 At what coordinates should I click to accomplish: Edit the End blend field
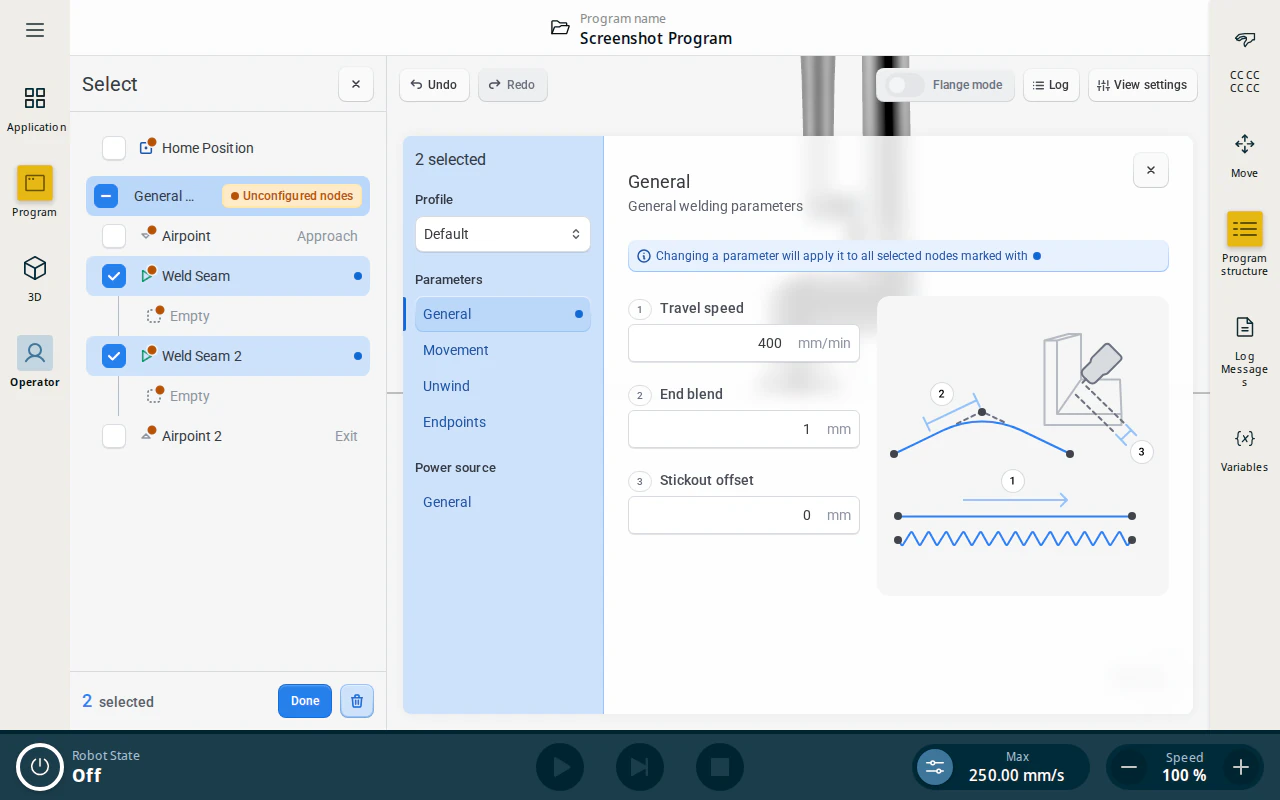pyautogui.click(x=743, y=429)
